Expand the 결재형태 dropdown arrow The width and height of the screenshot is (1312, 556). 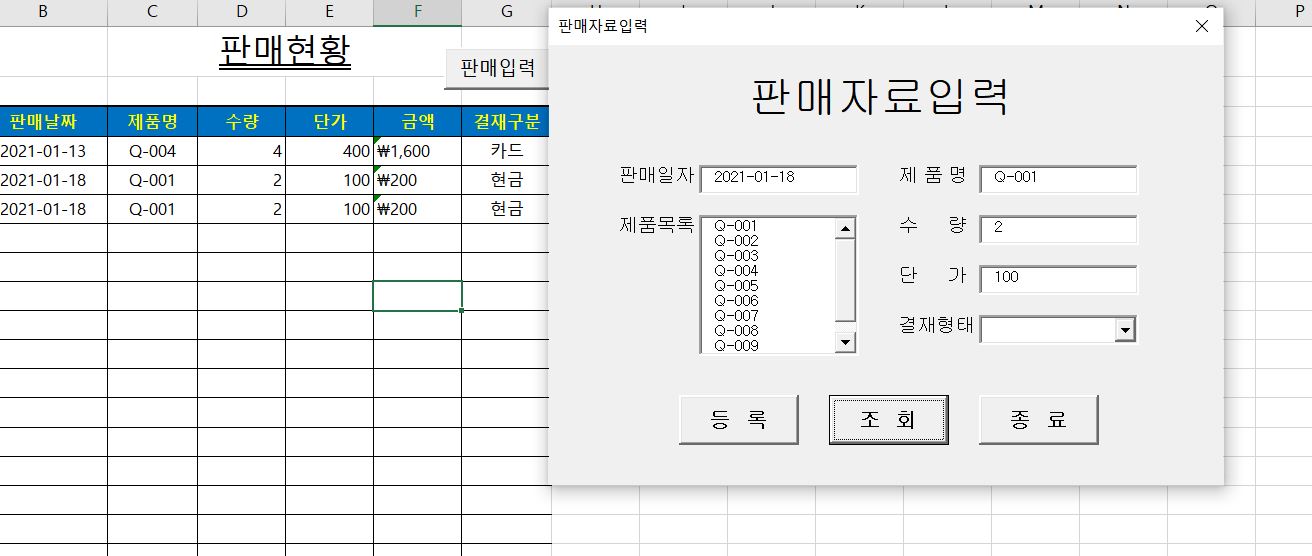1125,329
